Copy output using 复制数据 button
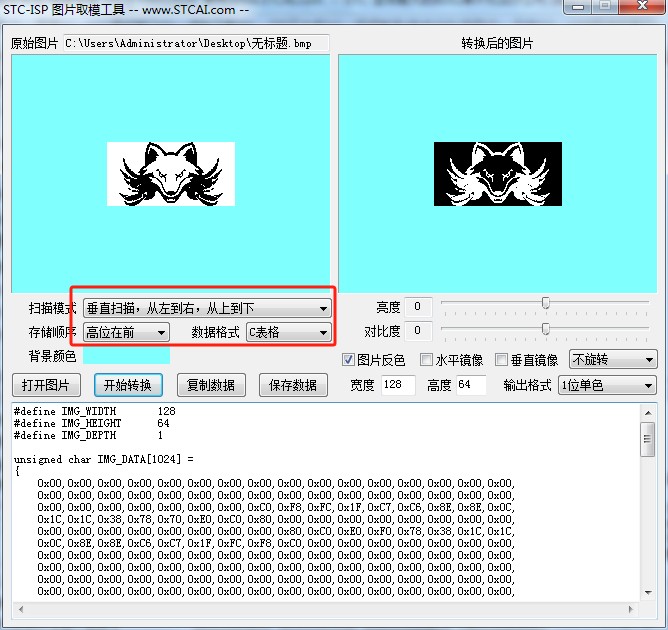Screen dimensions: 668x630 [x=211, y=385]
